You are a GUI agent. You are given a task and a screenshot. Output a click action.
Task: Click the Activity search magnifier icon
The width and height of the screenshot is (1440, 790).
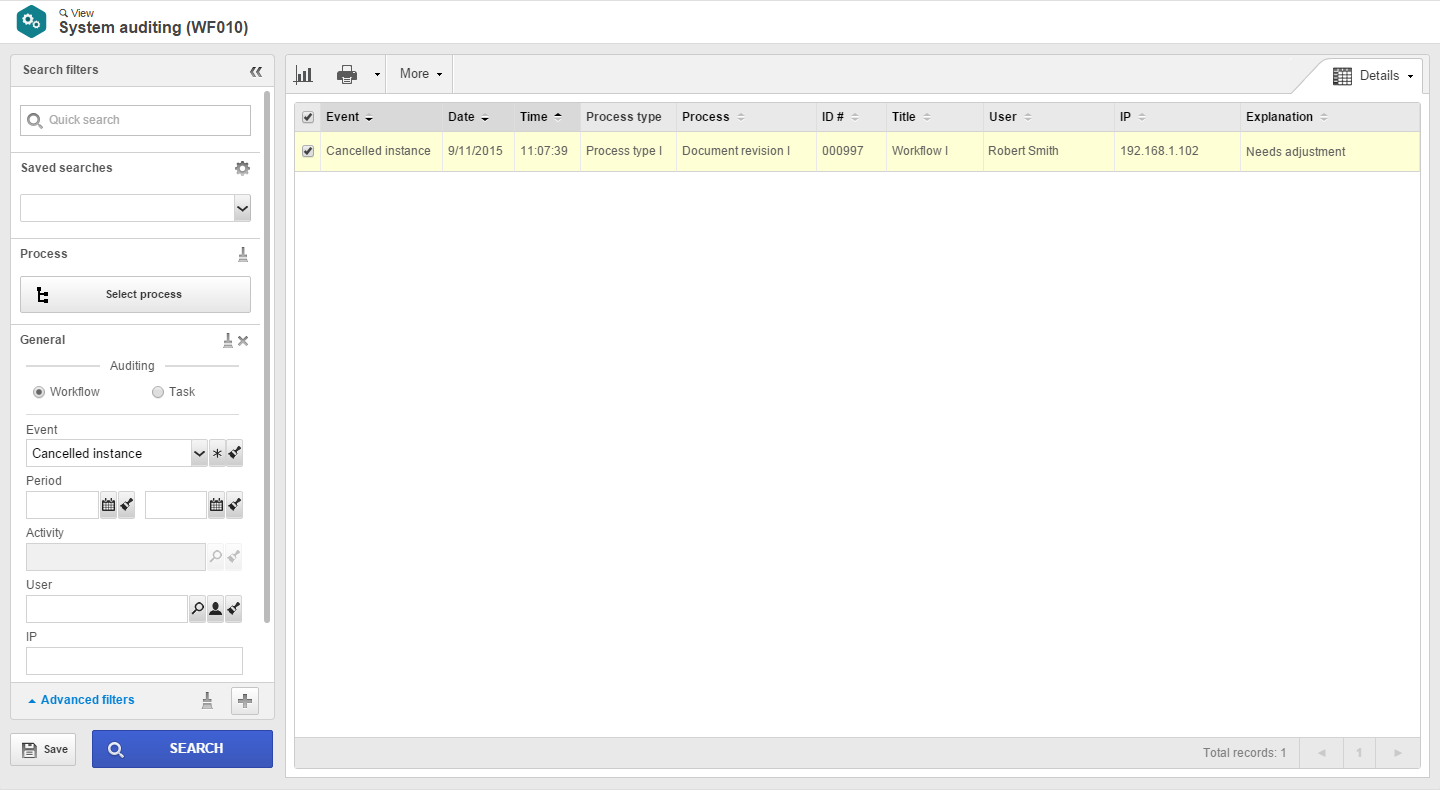[x=215, y=557]
